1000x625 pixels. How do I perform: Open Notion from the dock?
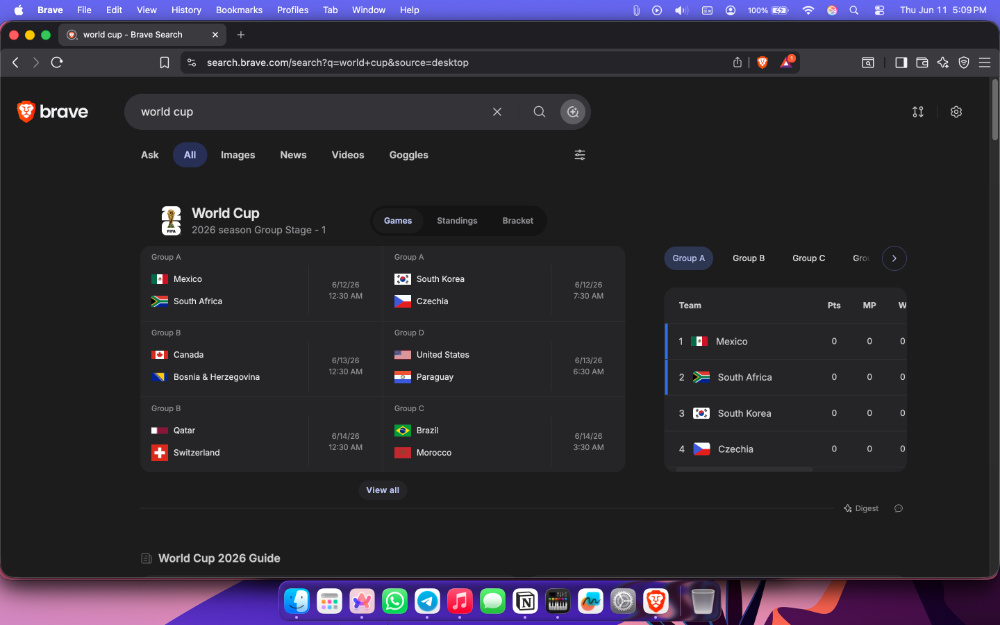pyautogui.click(x=525, y=601)
